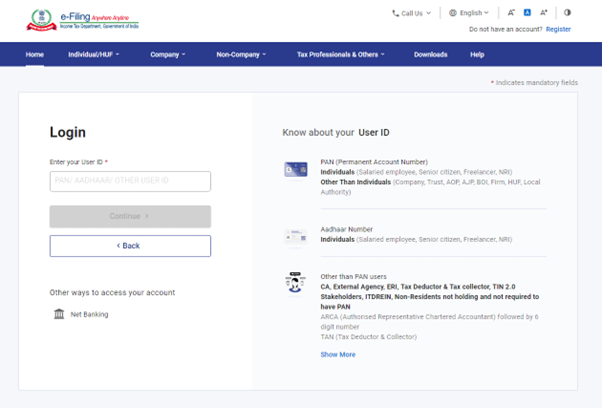Viewport: 602px width, 408px height.
Task: Open the Help menu item
Action: click(477, 55)
